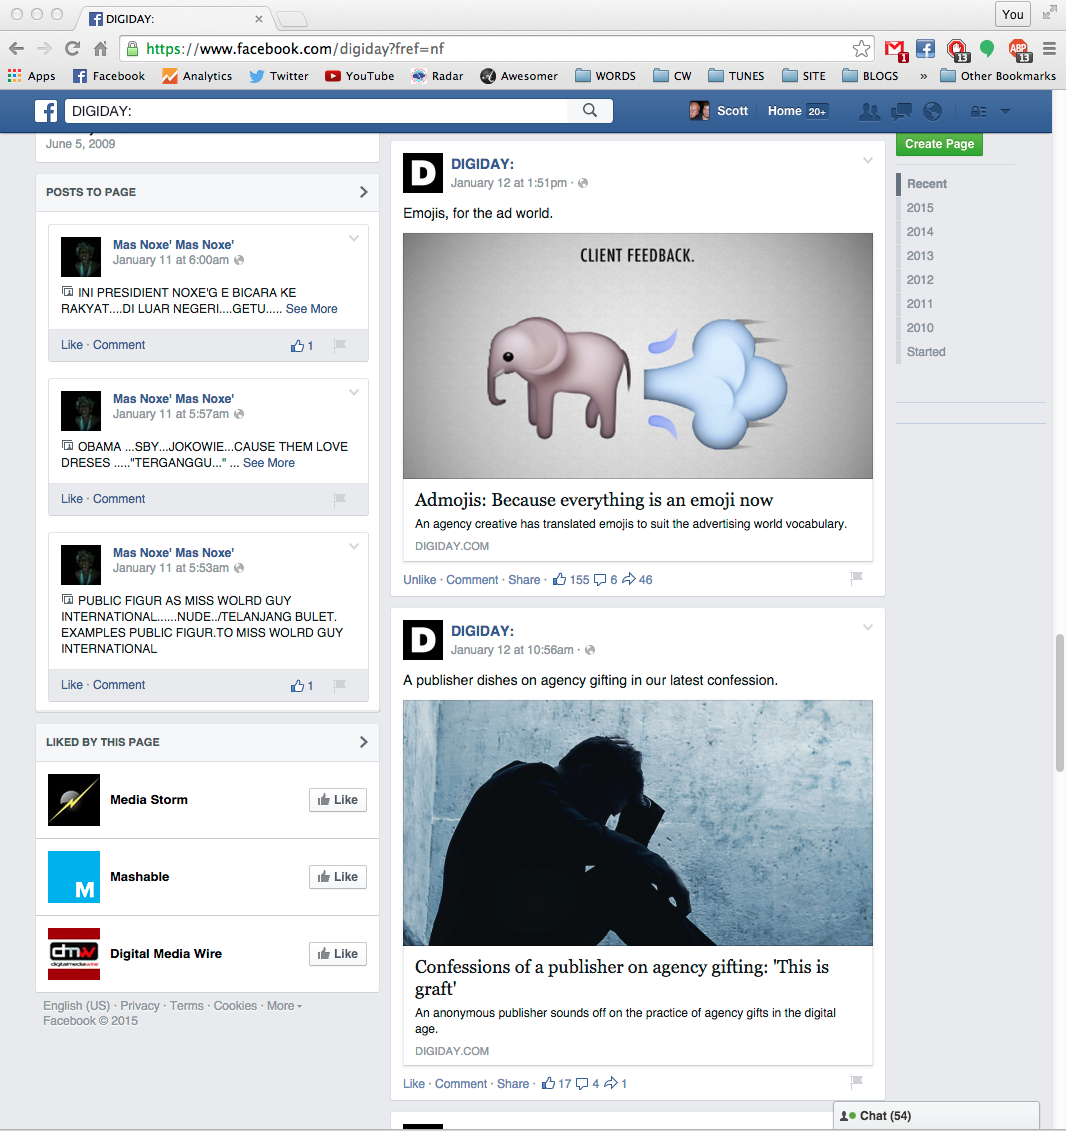Viewport: 1066px width, 1131px height.
Task: Open options arrow on Confessions post
Action: [868, 628]
